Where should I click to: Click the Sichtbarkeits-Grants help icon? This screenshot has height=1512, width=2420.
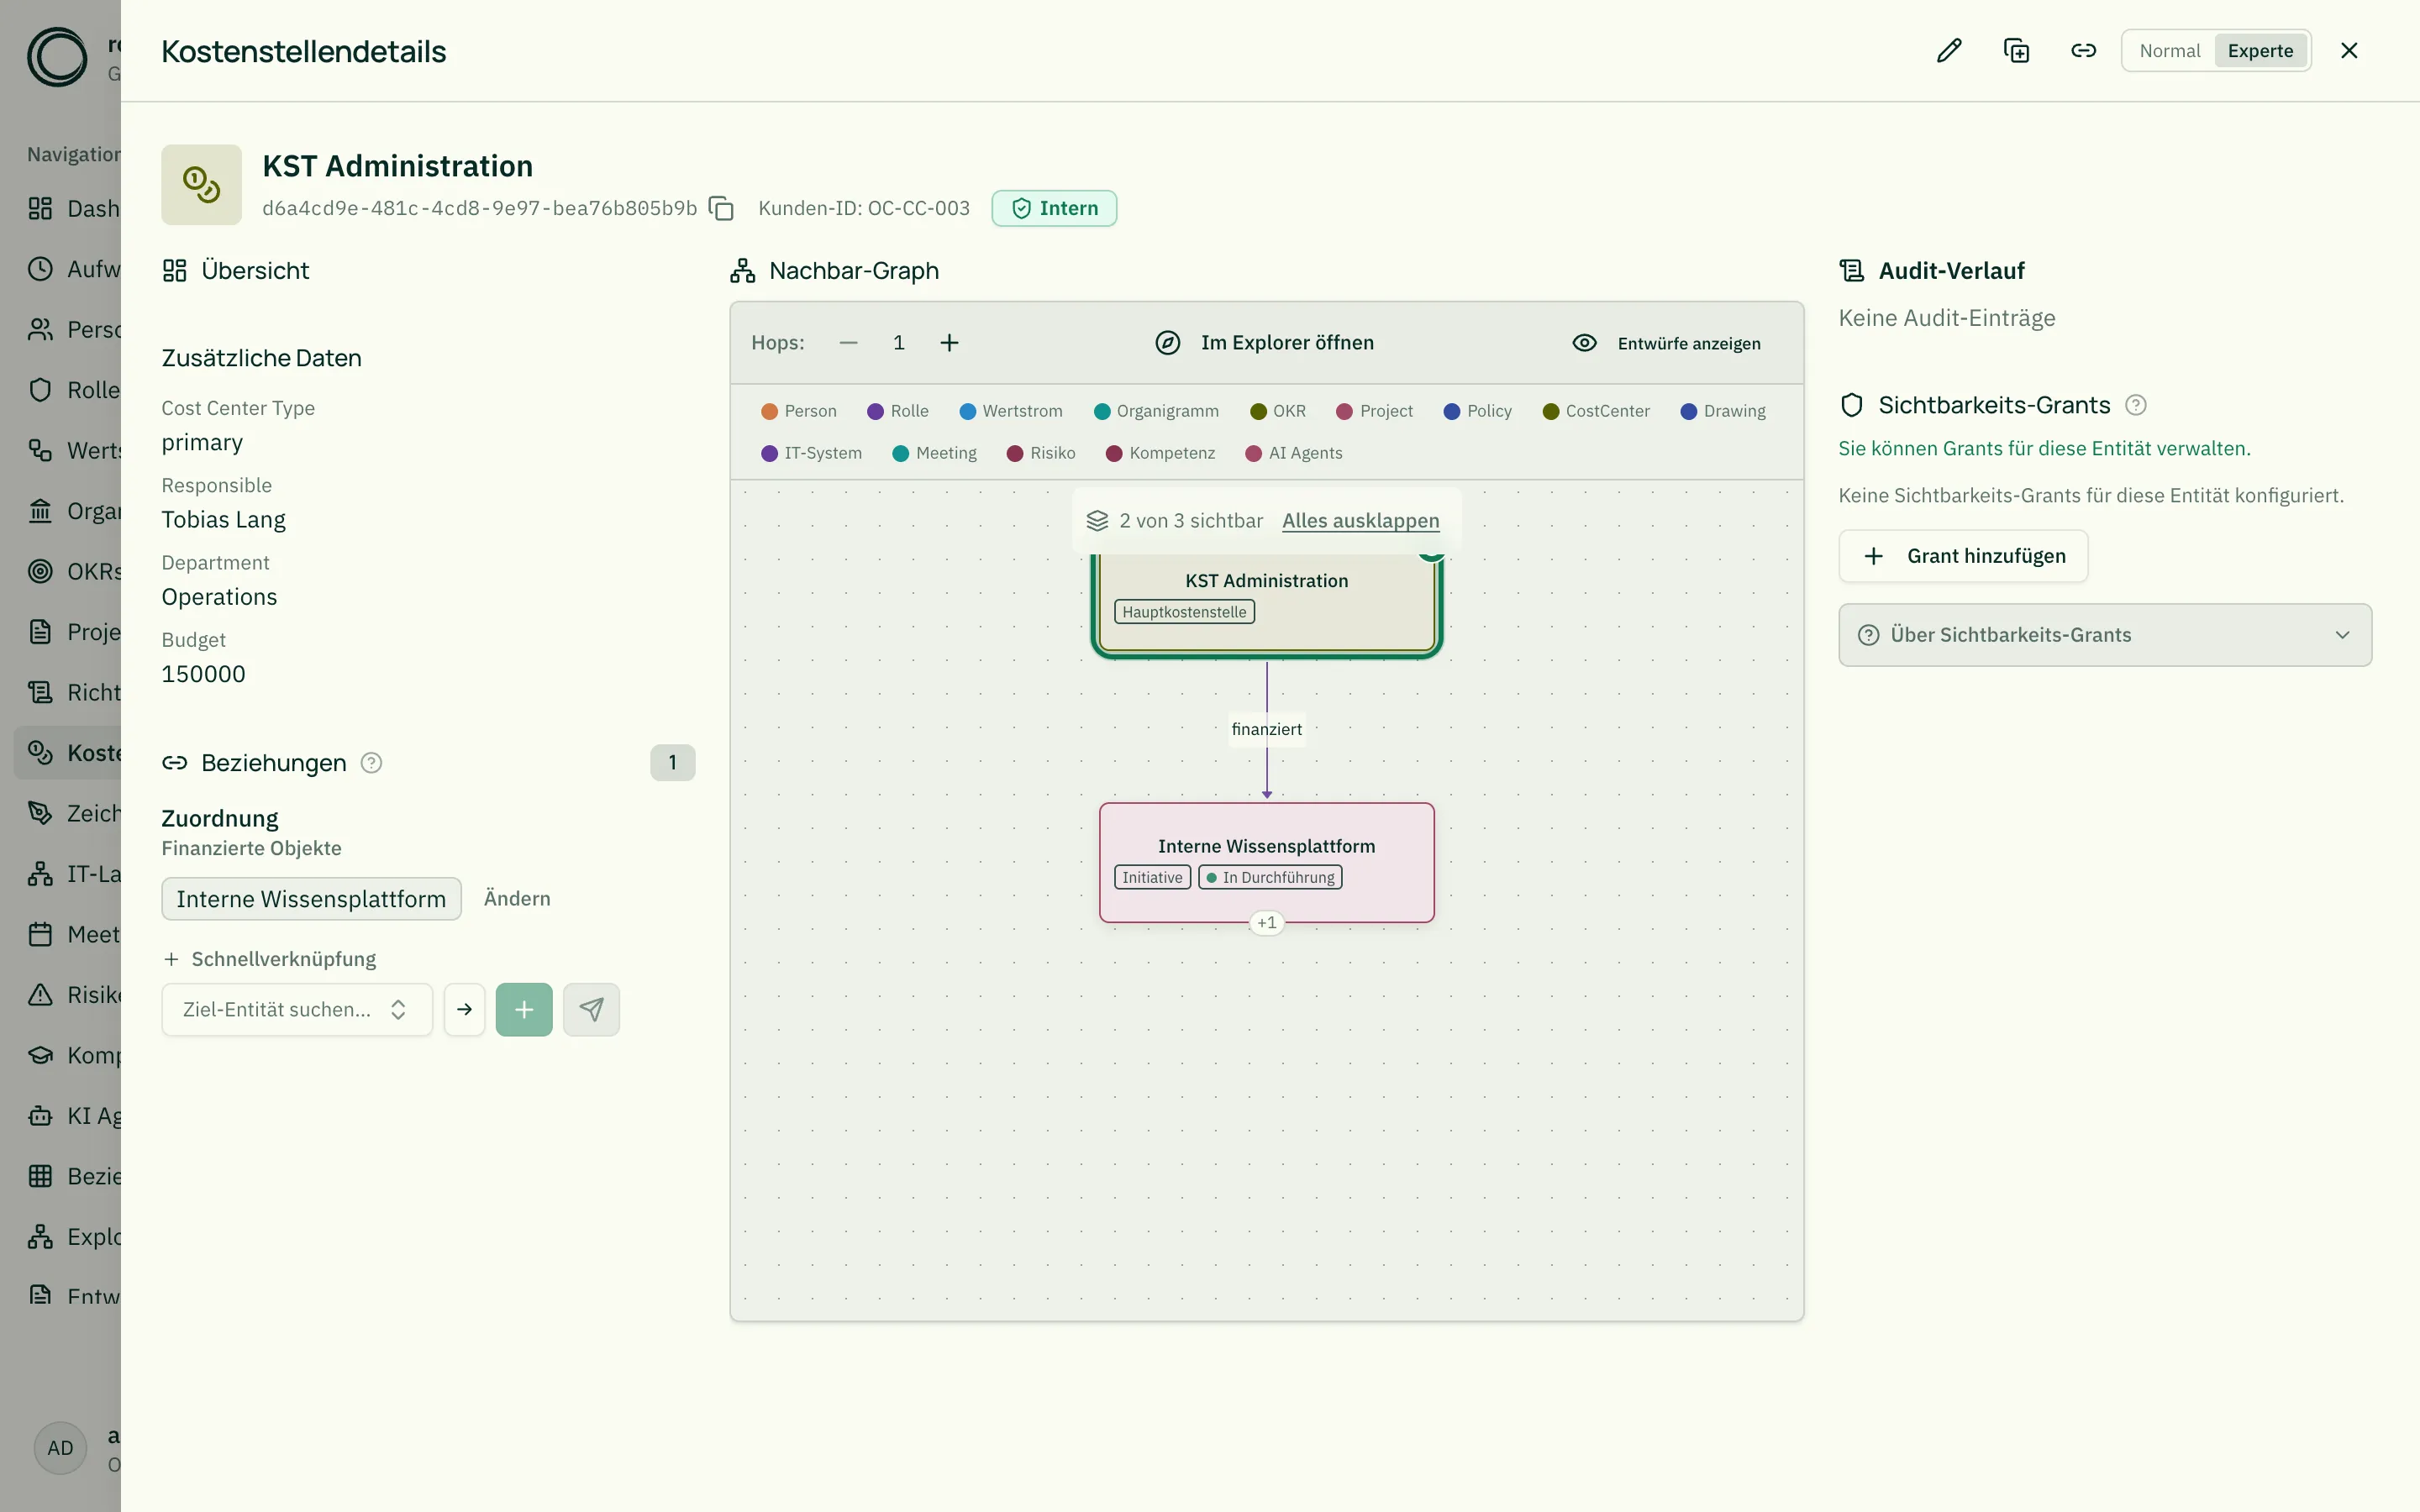pos(2135,405)
